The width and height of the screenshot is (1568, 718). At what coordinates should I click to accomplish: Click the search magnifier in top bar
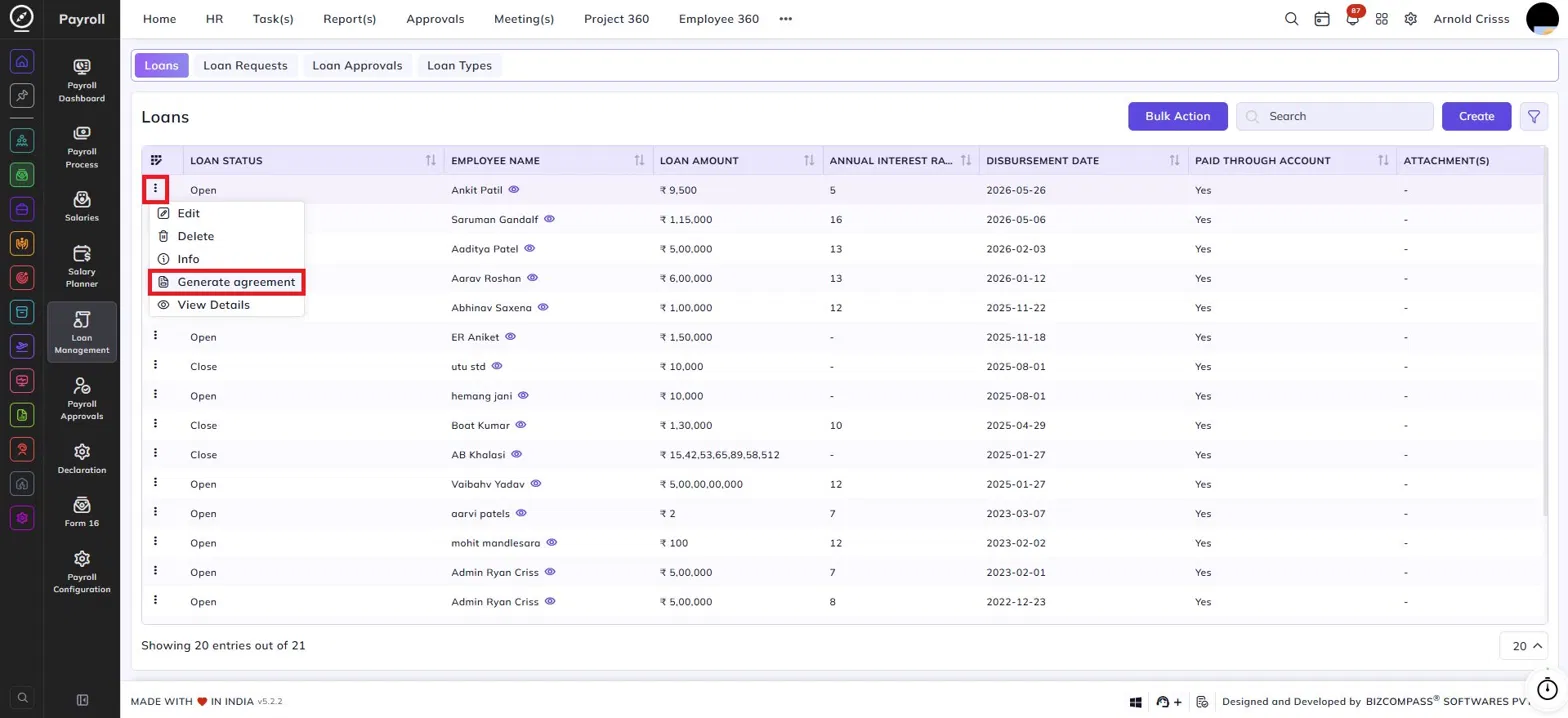tap(1291, 19)
